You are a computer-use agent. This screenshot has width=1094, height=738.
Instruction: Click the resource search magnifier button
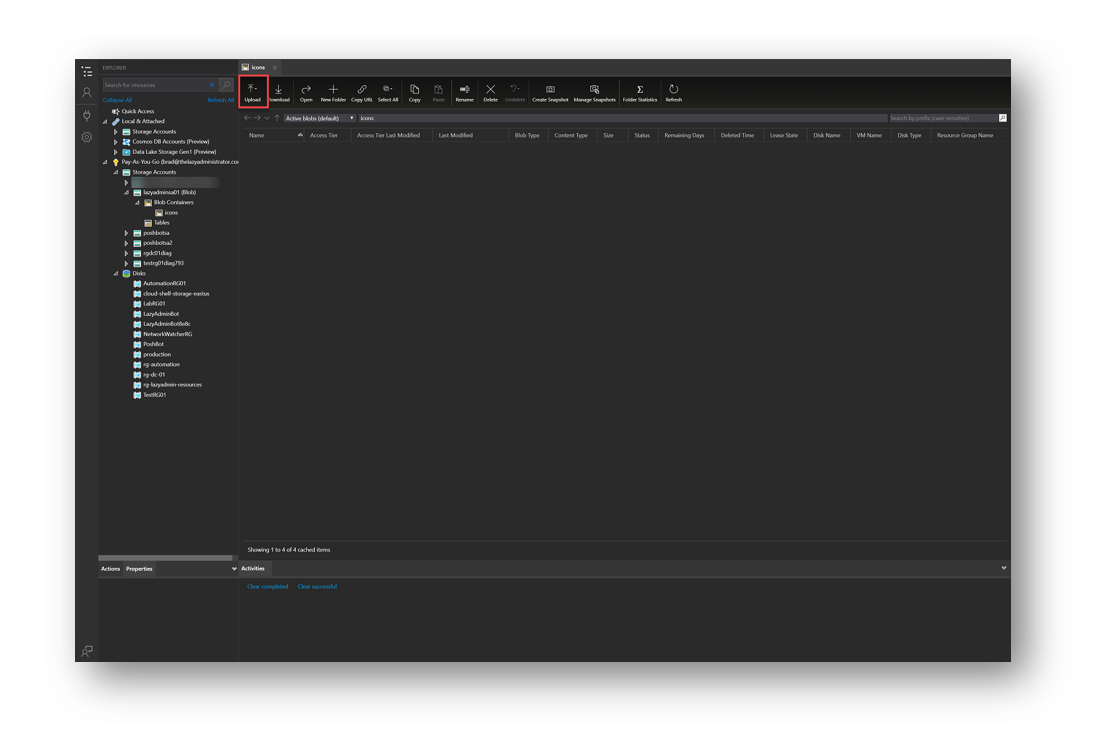226,84
